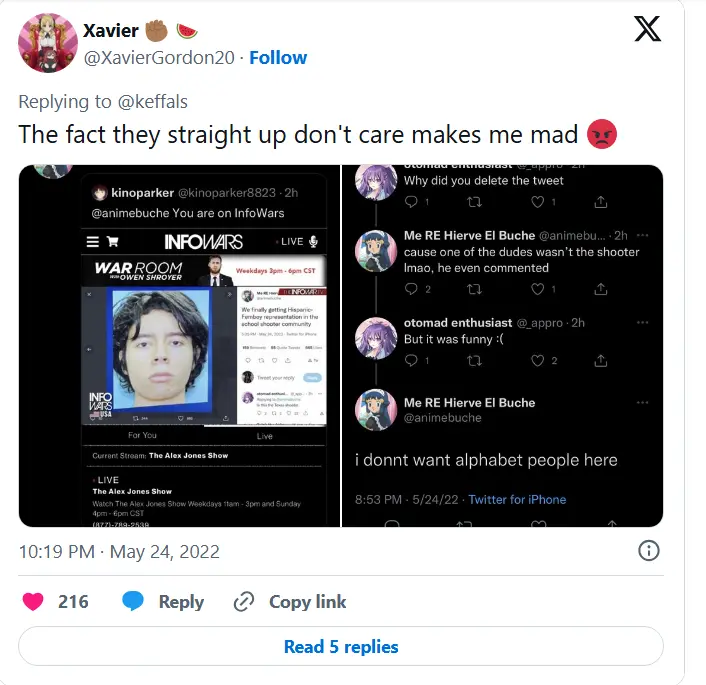The height and width of the screenshot is (685, 706).
Task: Click the Xavier display name
Action: coord(110,31)
